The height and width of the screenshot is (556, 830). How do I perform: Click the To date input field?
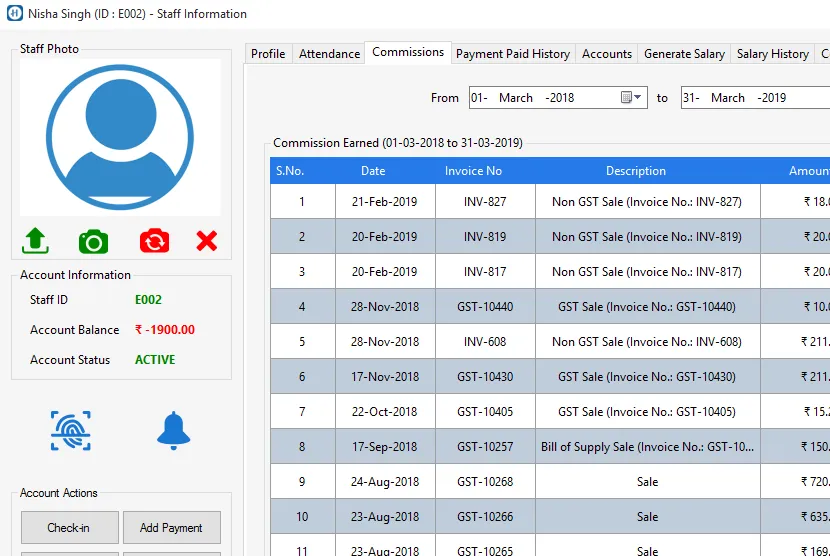(750, 98)
